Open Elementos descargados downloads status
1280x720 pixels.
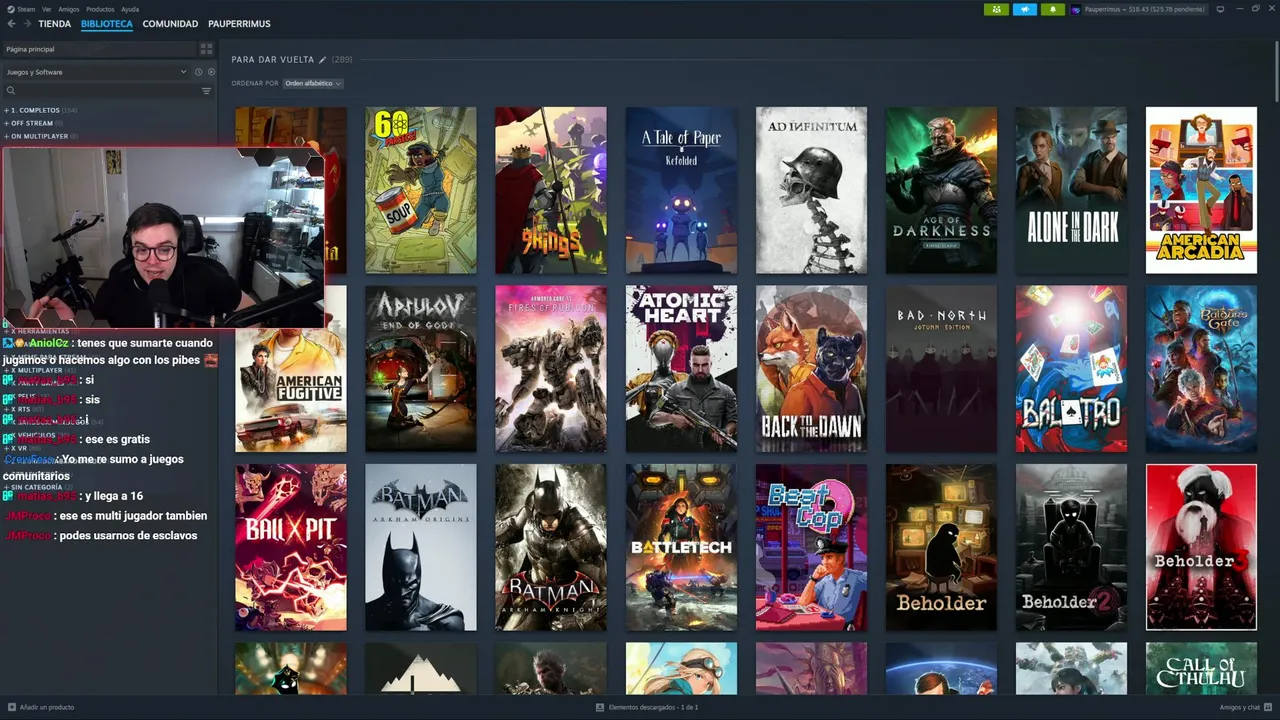647,707
